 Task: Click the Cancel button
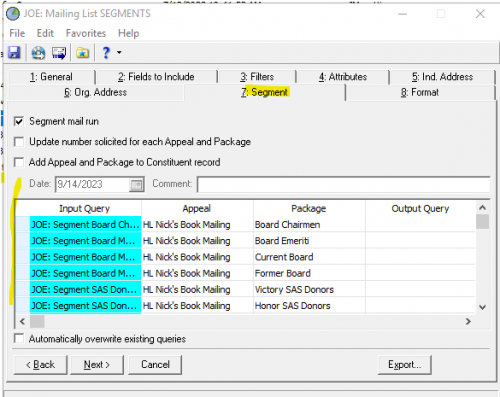pyautogui.click(x=155, y=365)
